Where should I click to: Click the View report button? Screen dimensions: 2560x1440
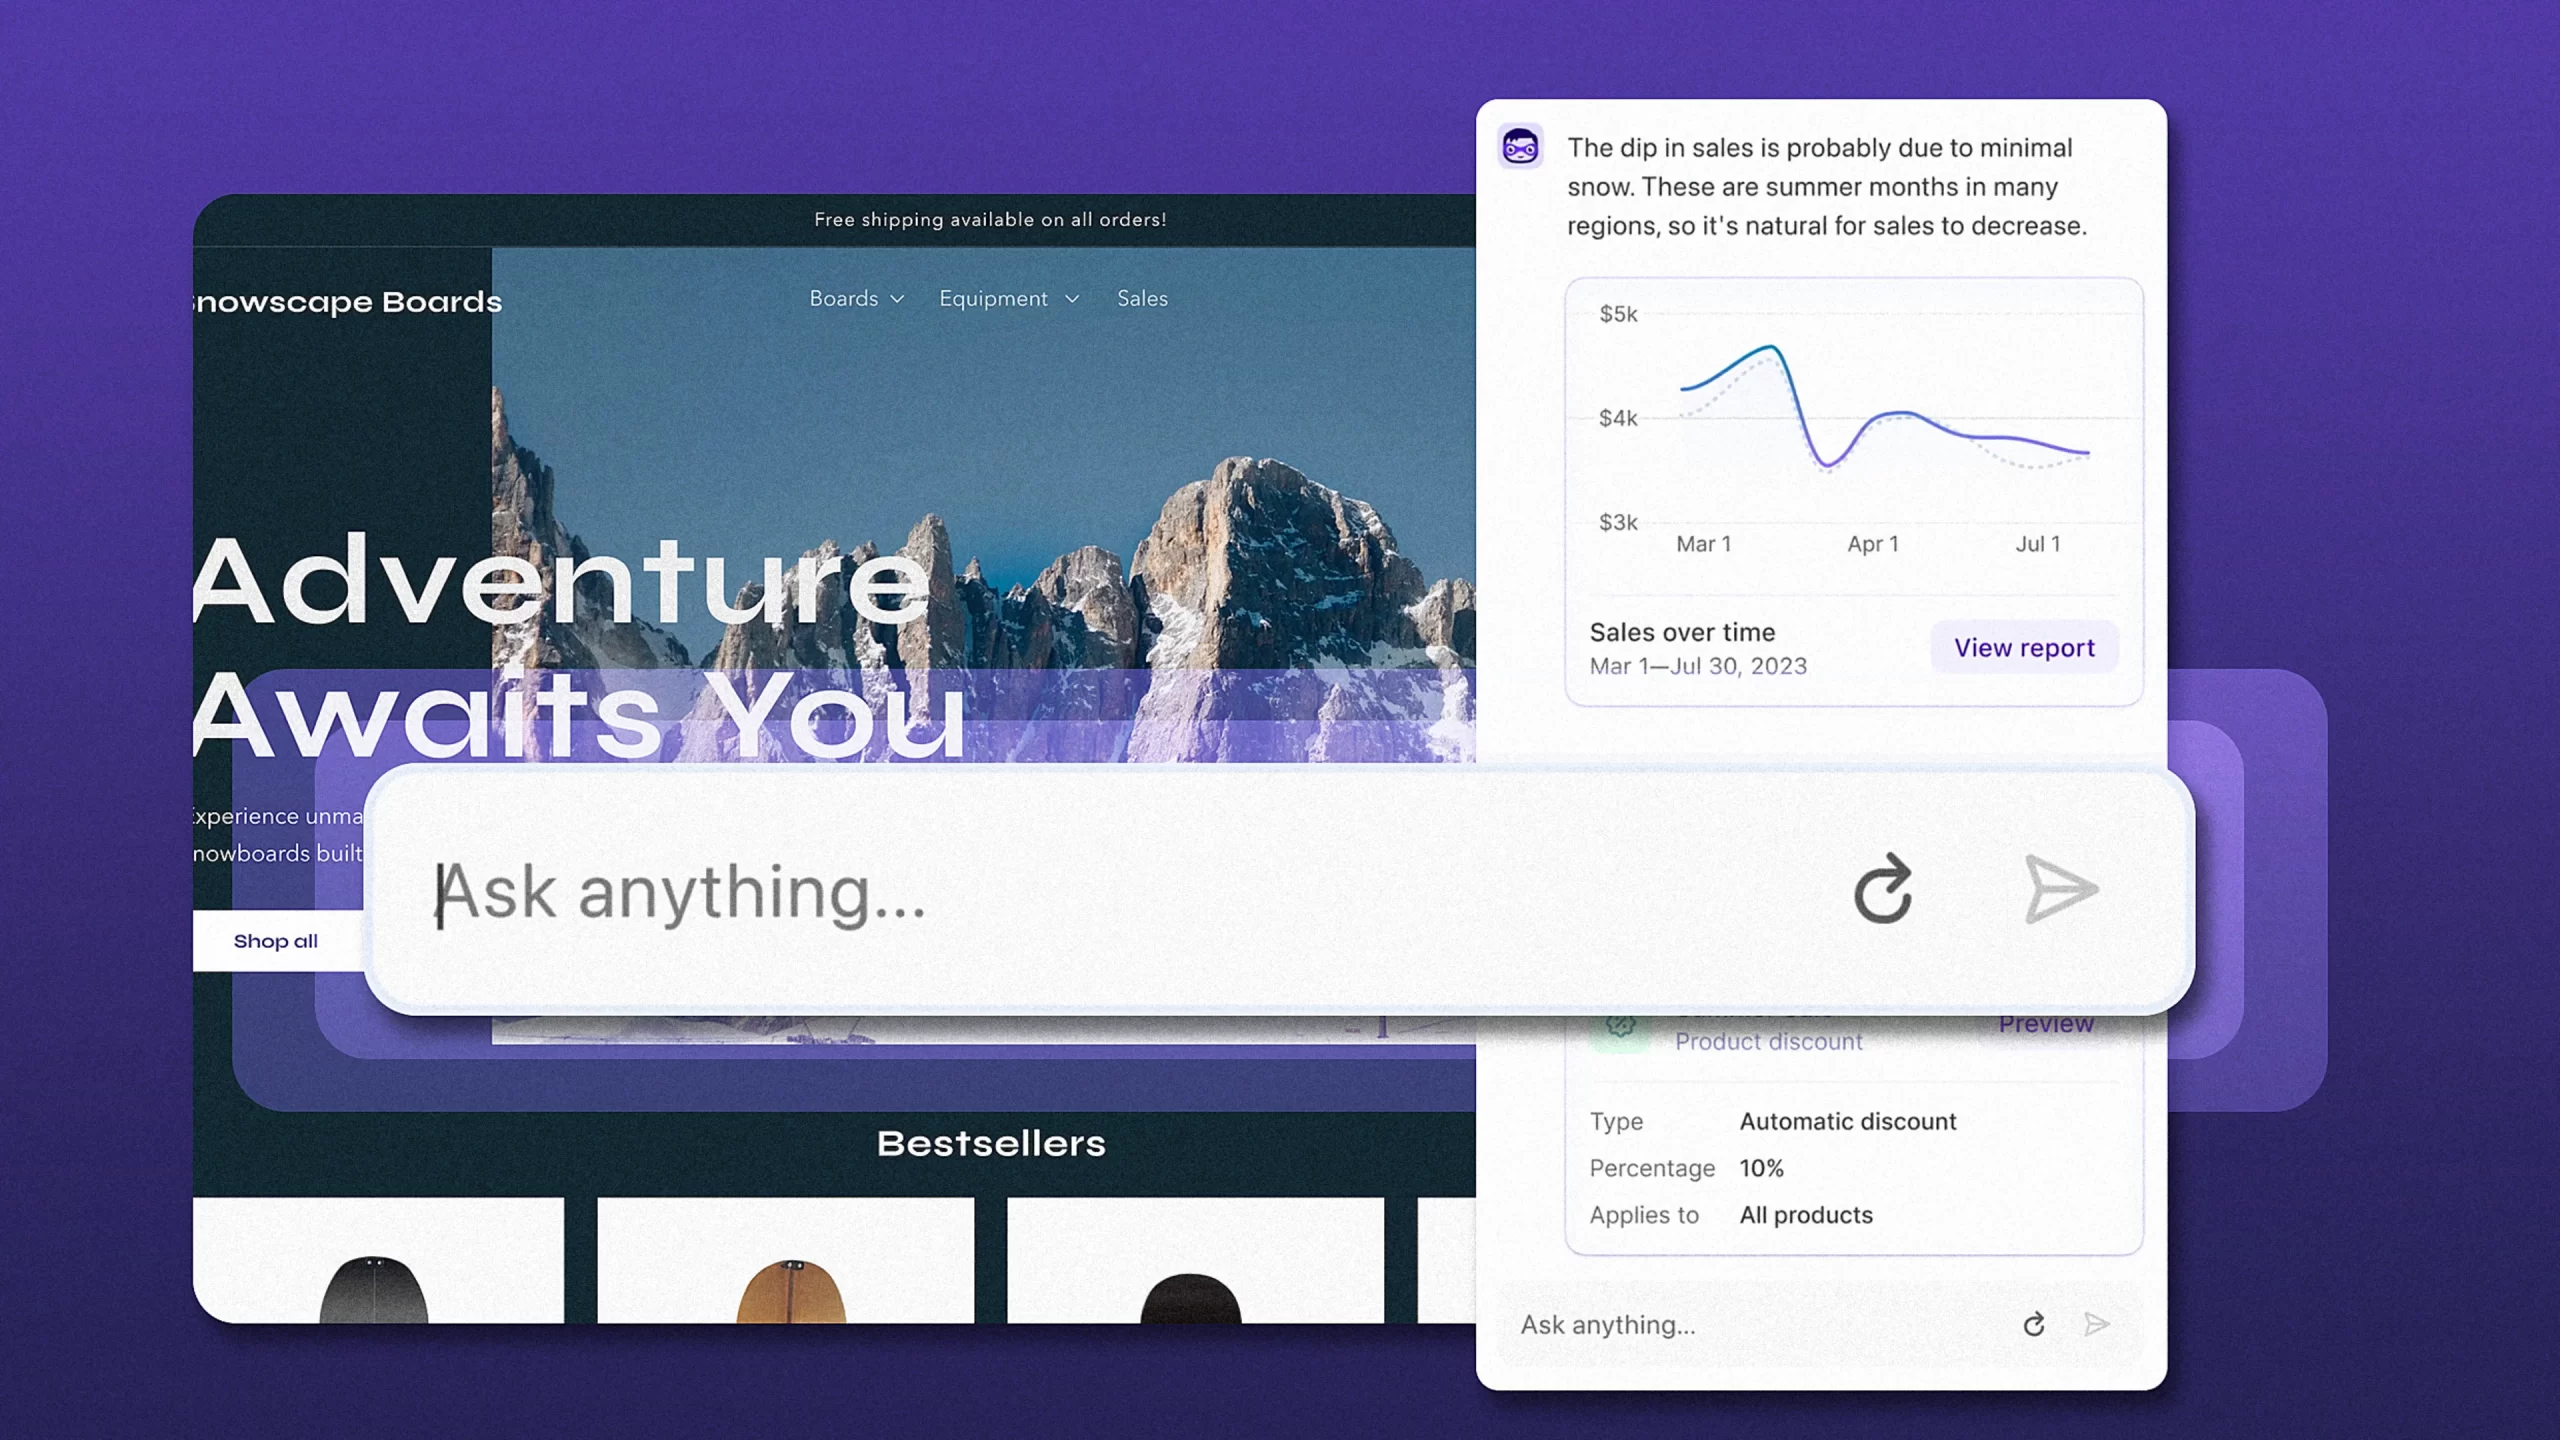click(x=2024, y=647)
